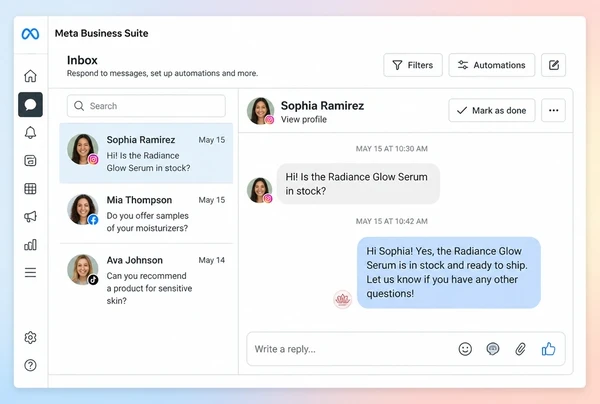Click TikTok badge on Ava's avatar
This screenshot has height=404, width=600.
(93, 280)
